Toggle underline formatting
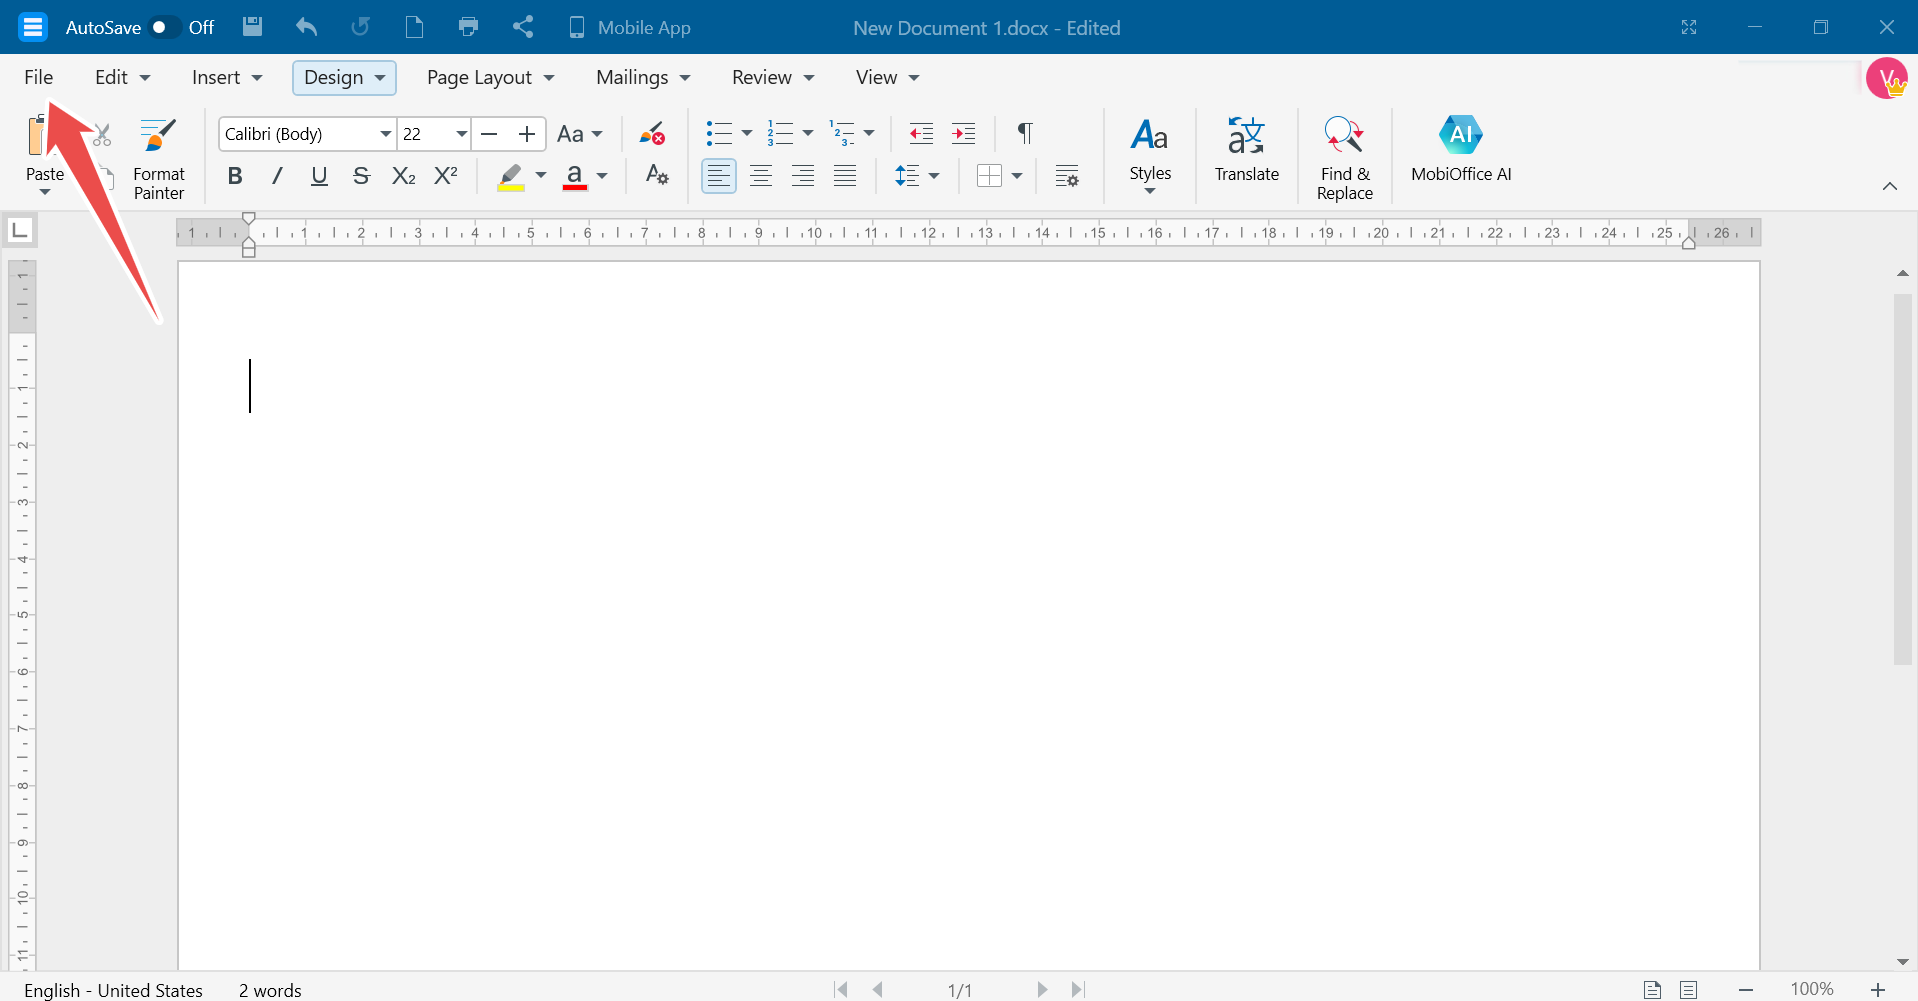The height and width of the screenshot is (1001, 1918). point(319,176)
